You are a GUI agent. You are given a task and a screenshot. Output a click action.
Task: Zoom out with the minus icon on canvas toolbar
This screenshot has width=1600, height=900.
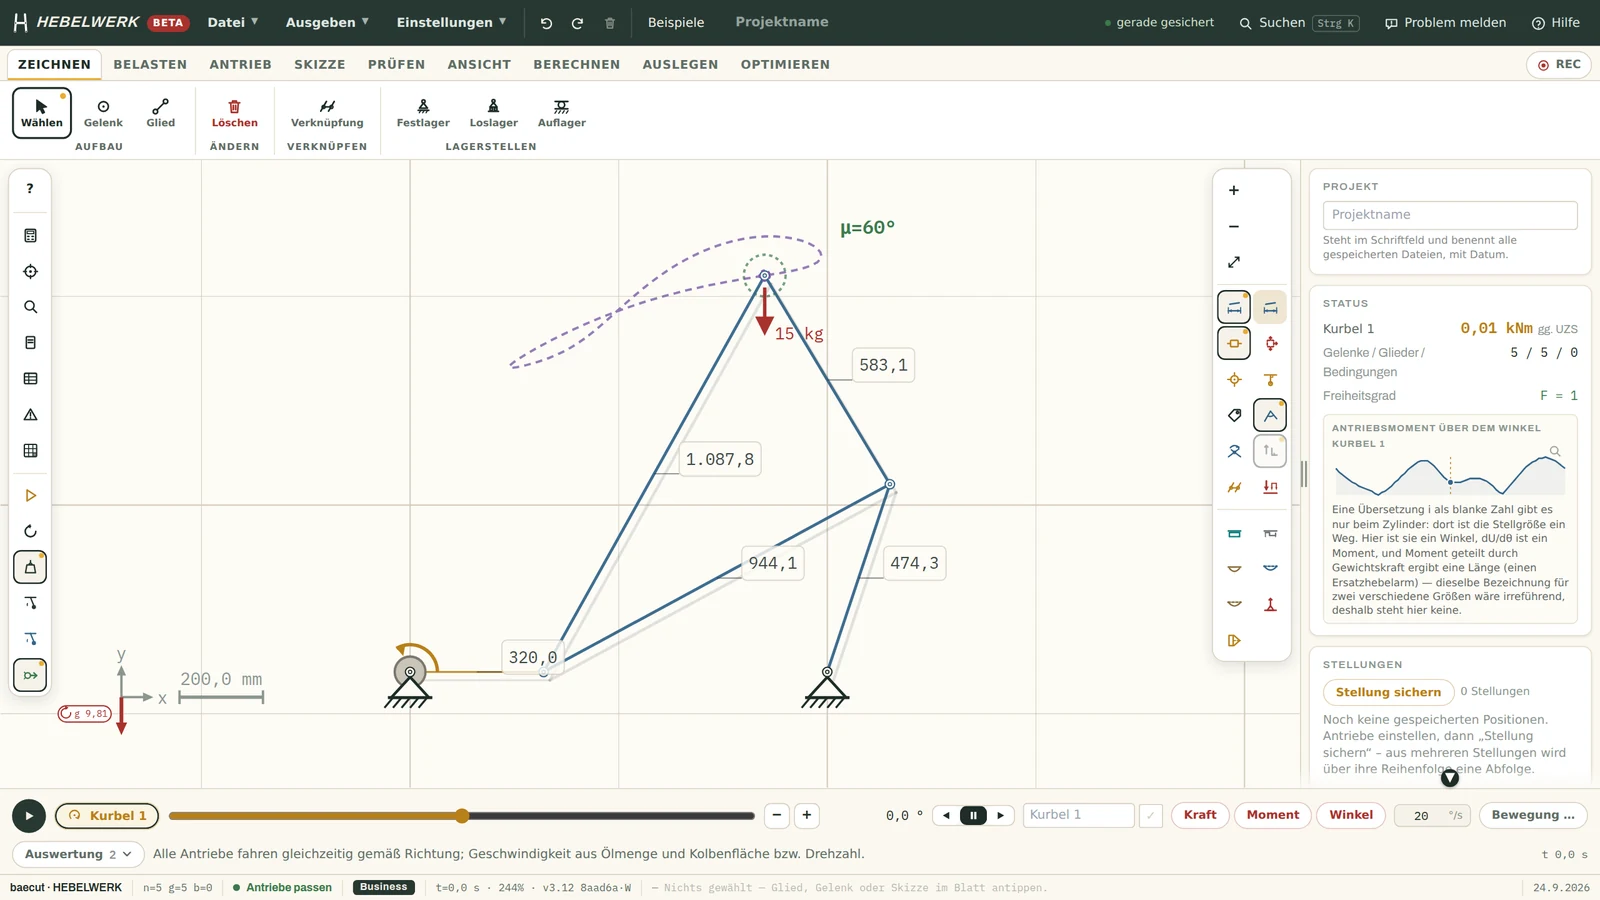pyautogui.click(x=1234, y=226)
